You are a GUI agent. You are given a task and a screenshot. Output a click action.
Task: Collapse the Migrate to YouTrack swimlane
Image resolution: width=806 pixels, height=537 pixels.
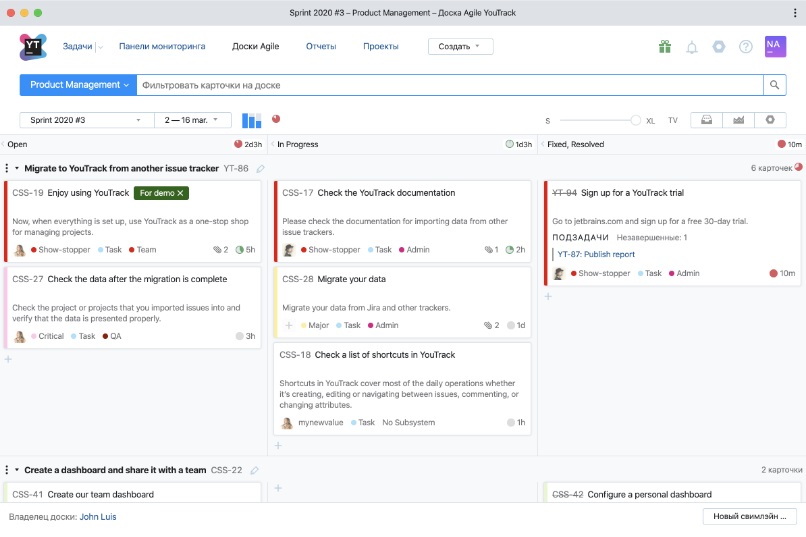click(x=16, y=169)
